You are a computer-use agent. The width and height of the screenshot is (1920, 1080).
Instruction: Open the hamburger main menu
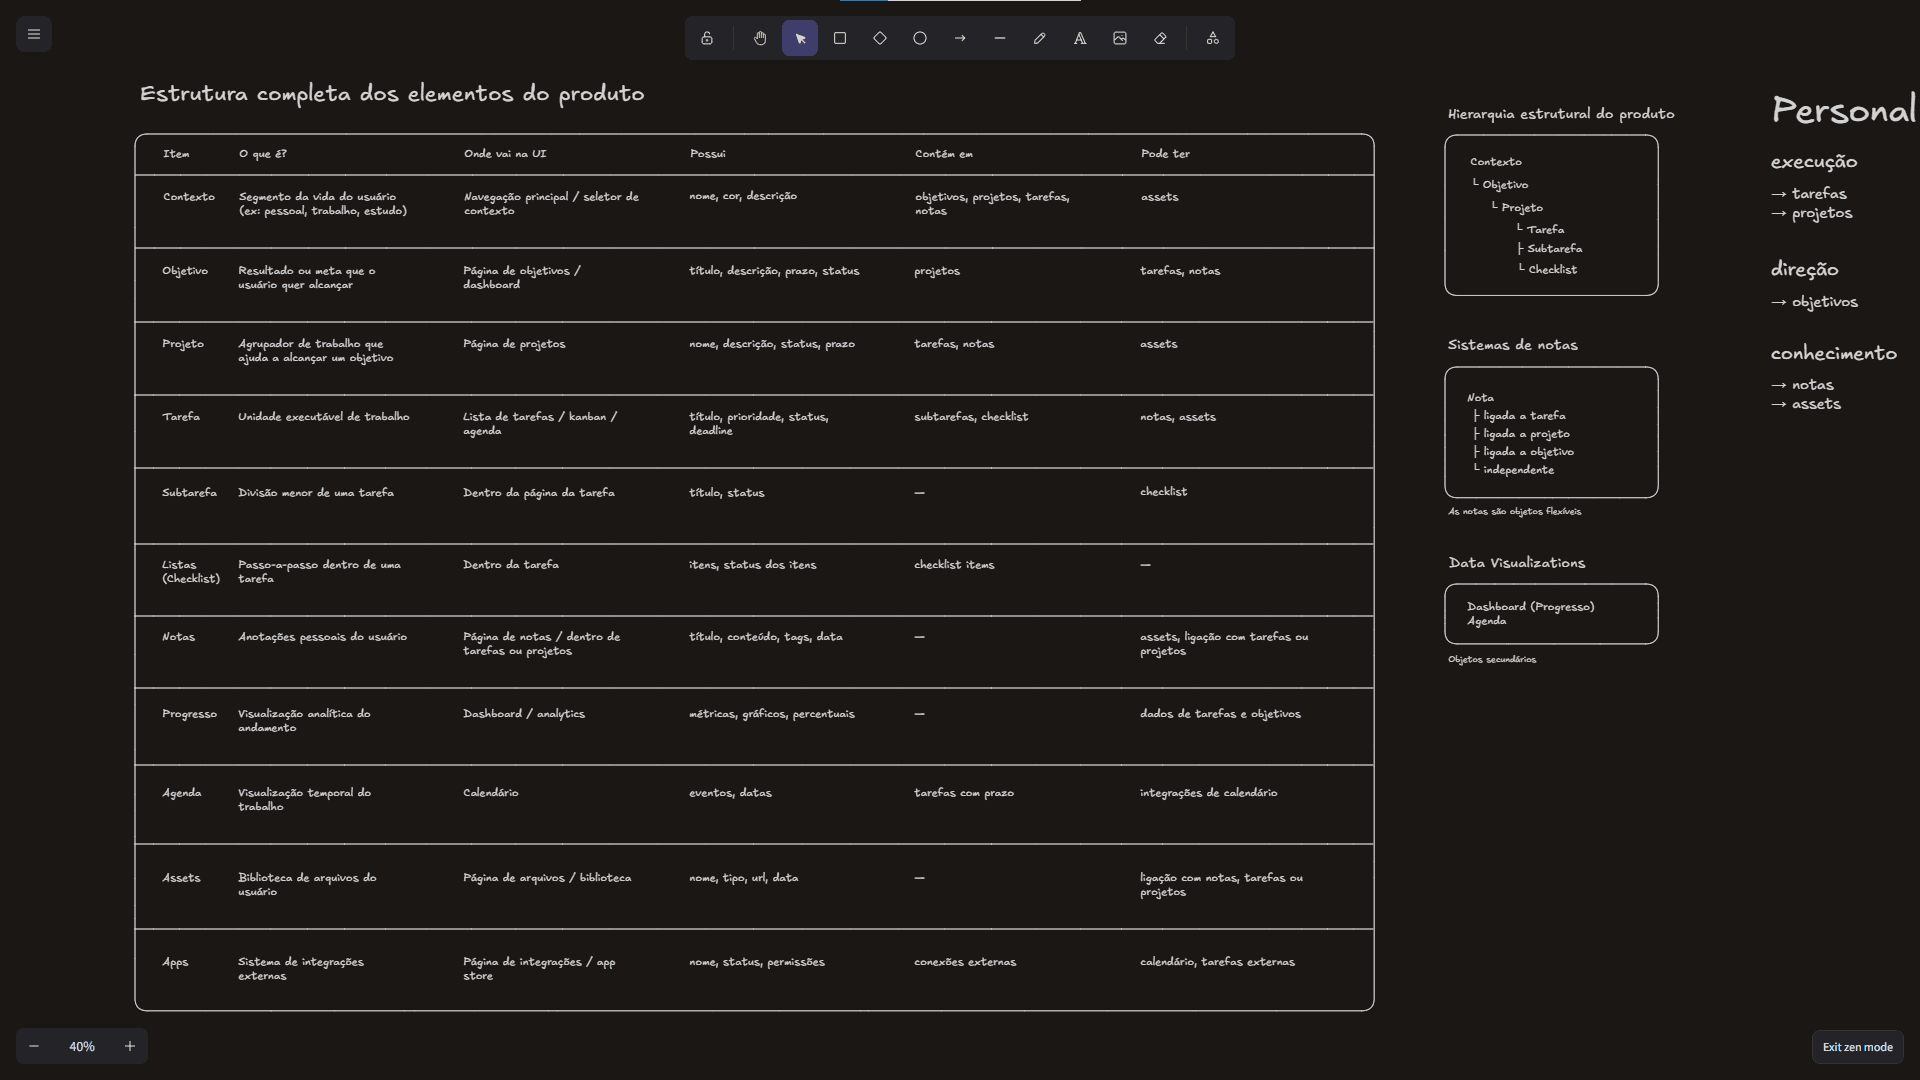pyautogui.click(x=34, y=34)
